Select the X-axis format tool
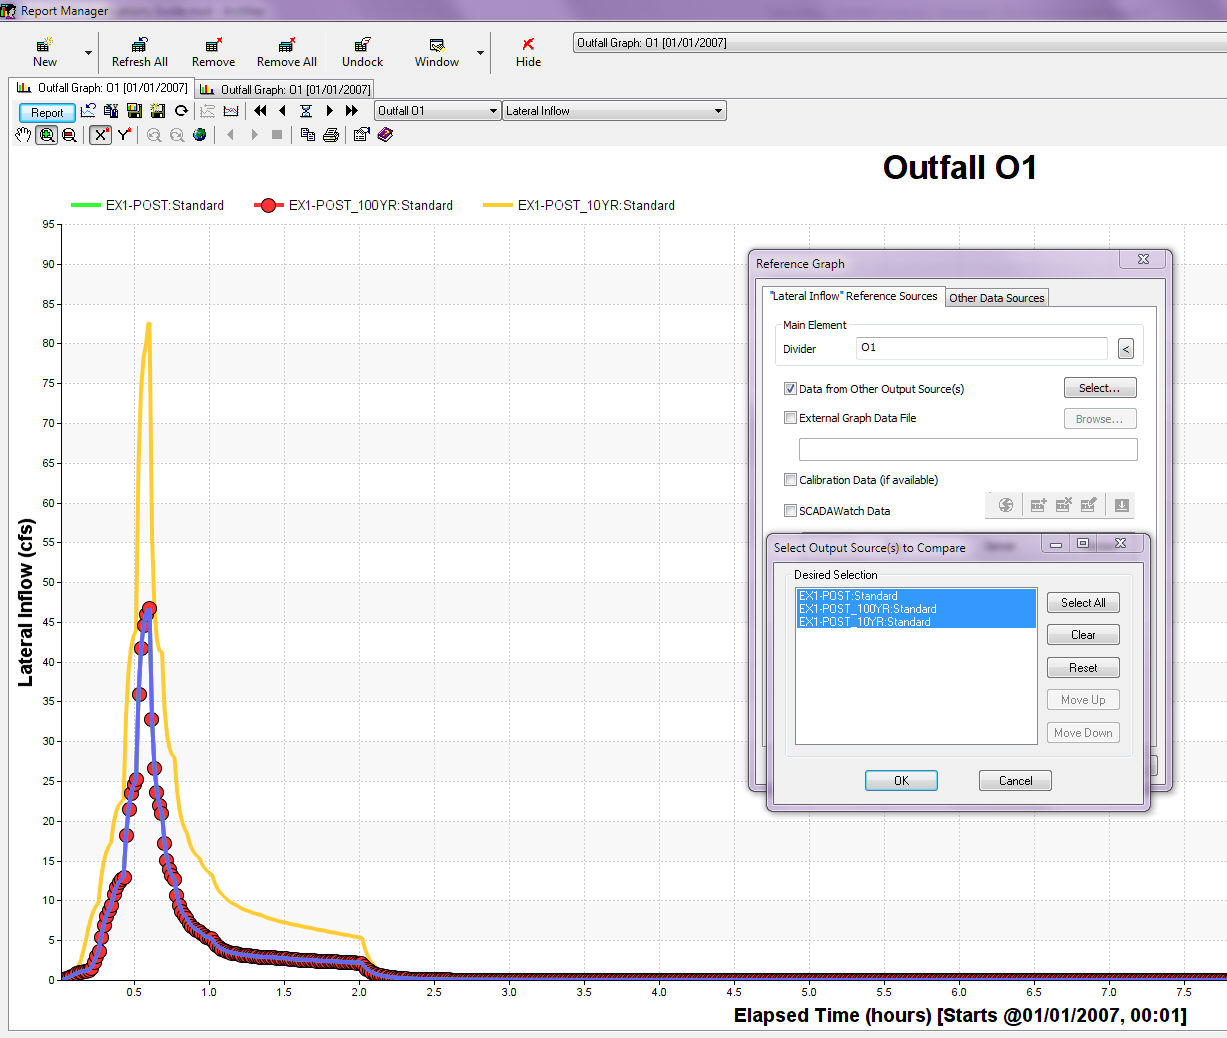This screenshot has width=1227, height=1038. (100, 135)
